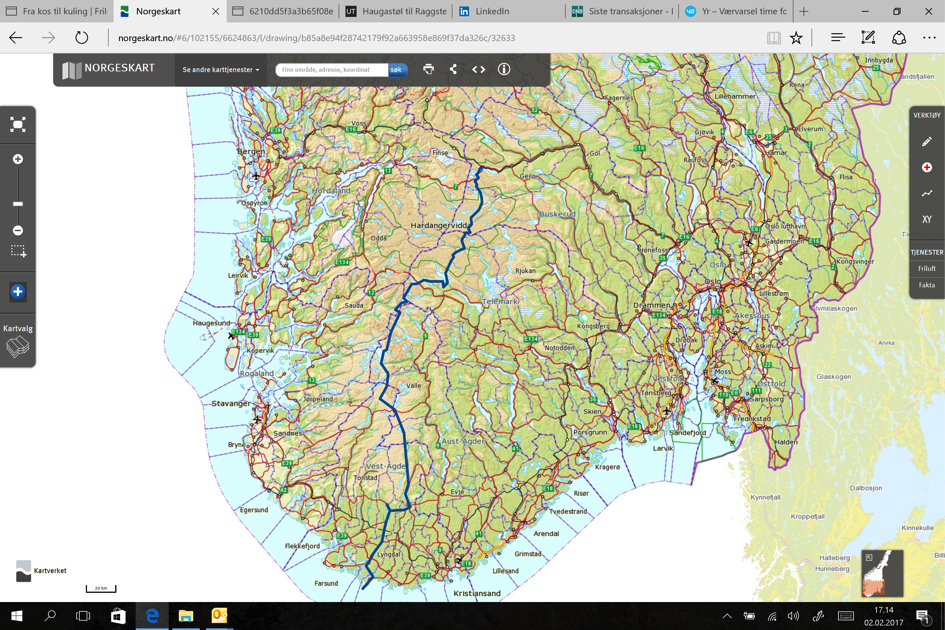Click the Oslo label on map

tap(713, 281)
